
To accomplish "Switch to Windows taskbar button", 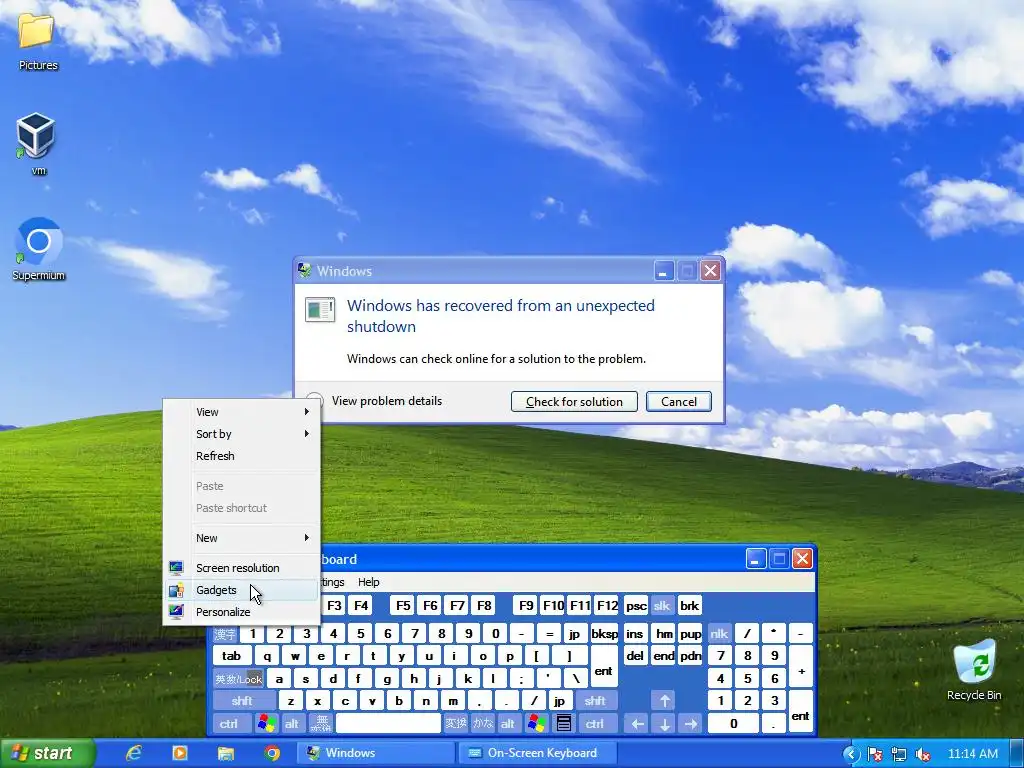I will (x=374, y=753).
